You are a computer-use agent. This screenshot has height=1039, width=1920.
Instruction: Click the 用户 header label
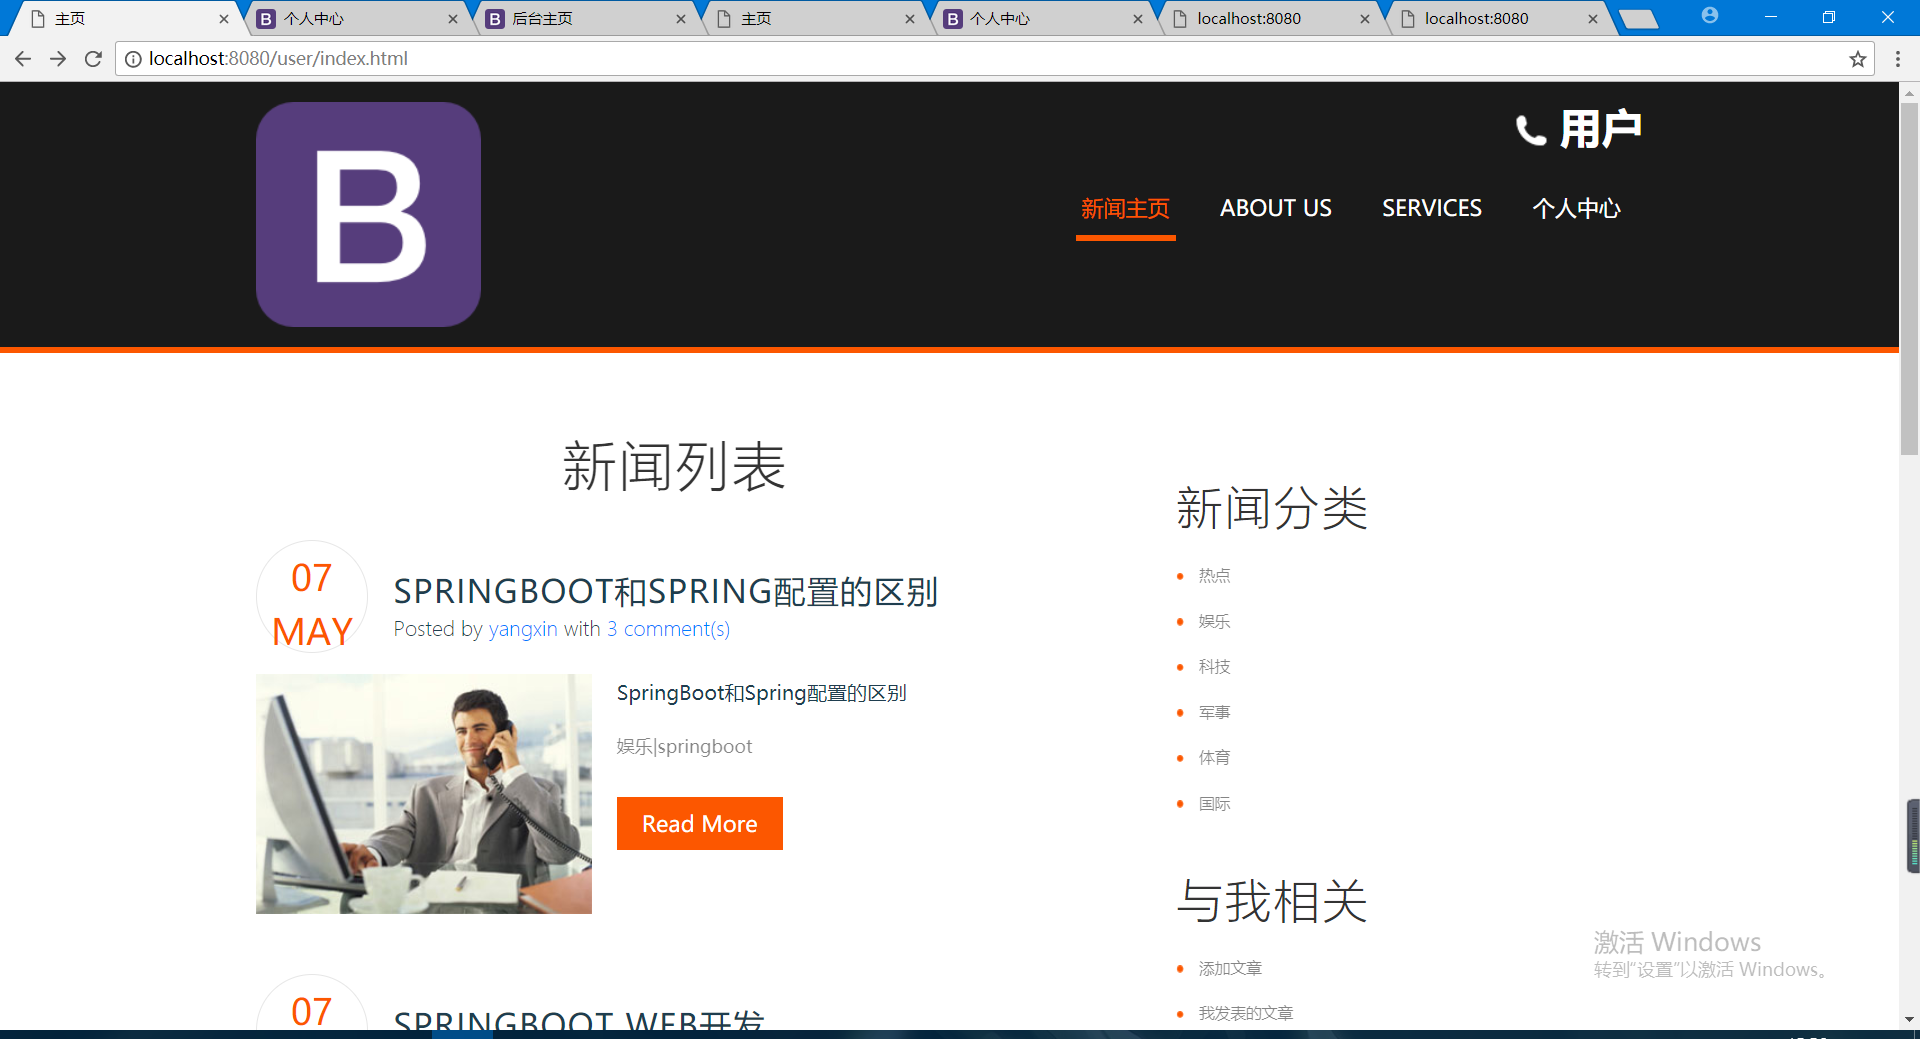pos(1601,130)
